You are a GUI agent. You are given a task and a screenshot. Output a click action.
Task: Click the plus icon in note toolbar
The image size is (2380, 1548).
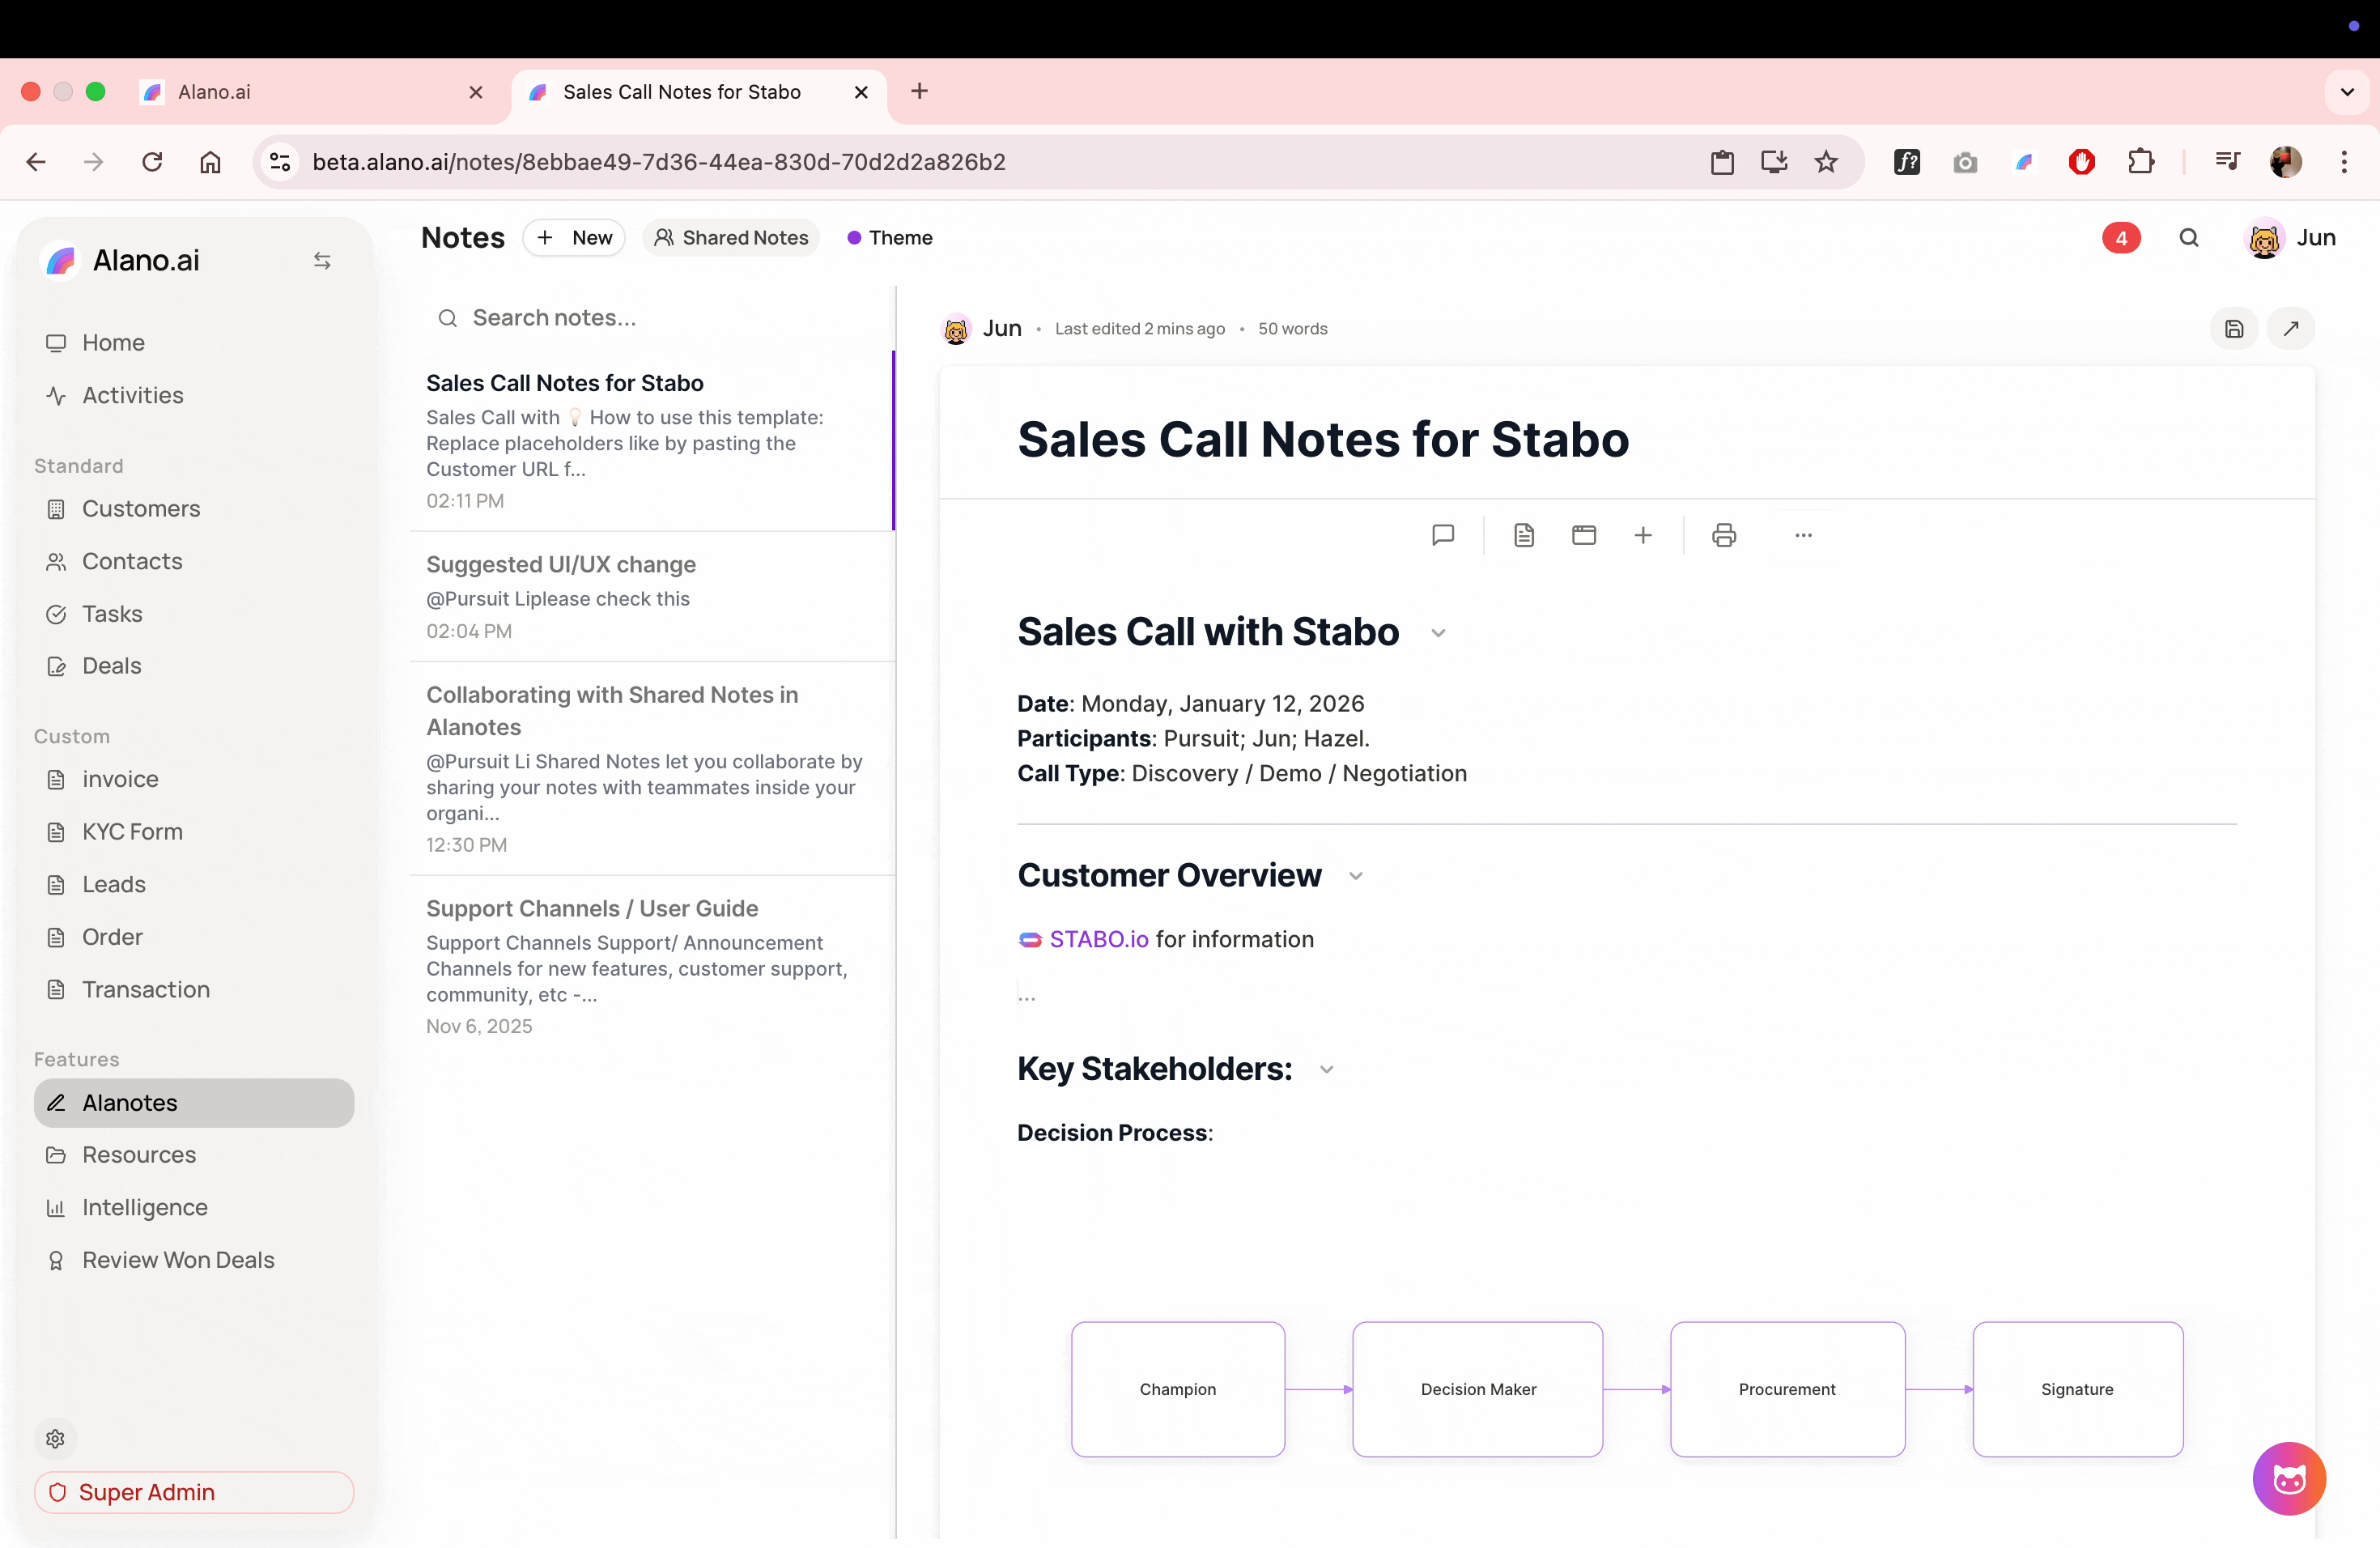pos(1643,535)
